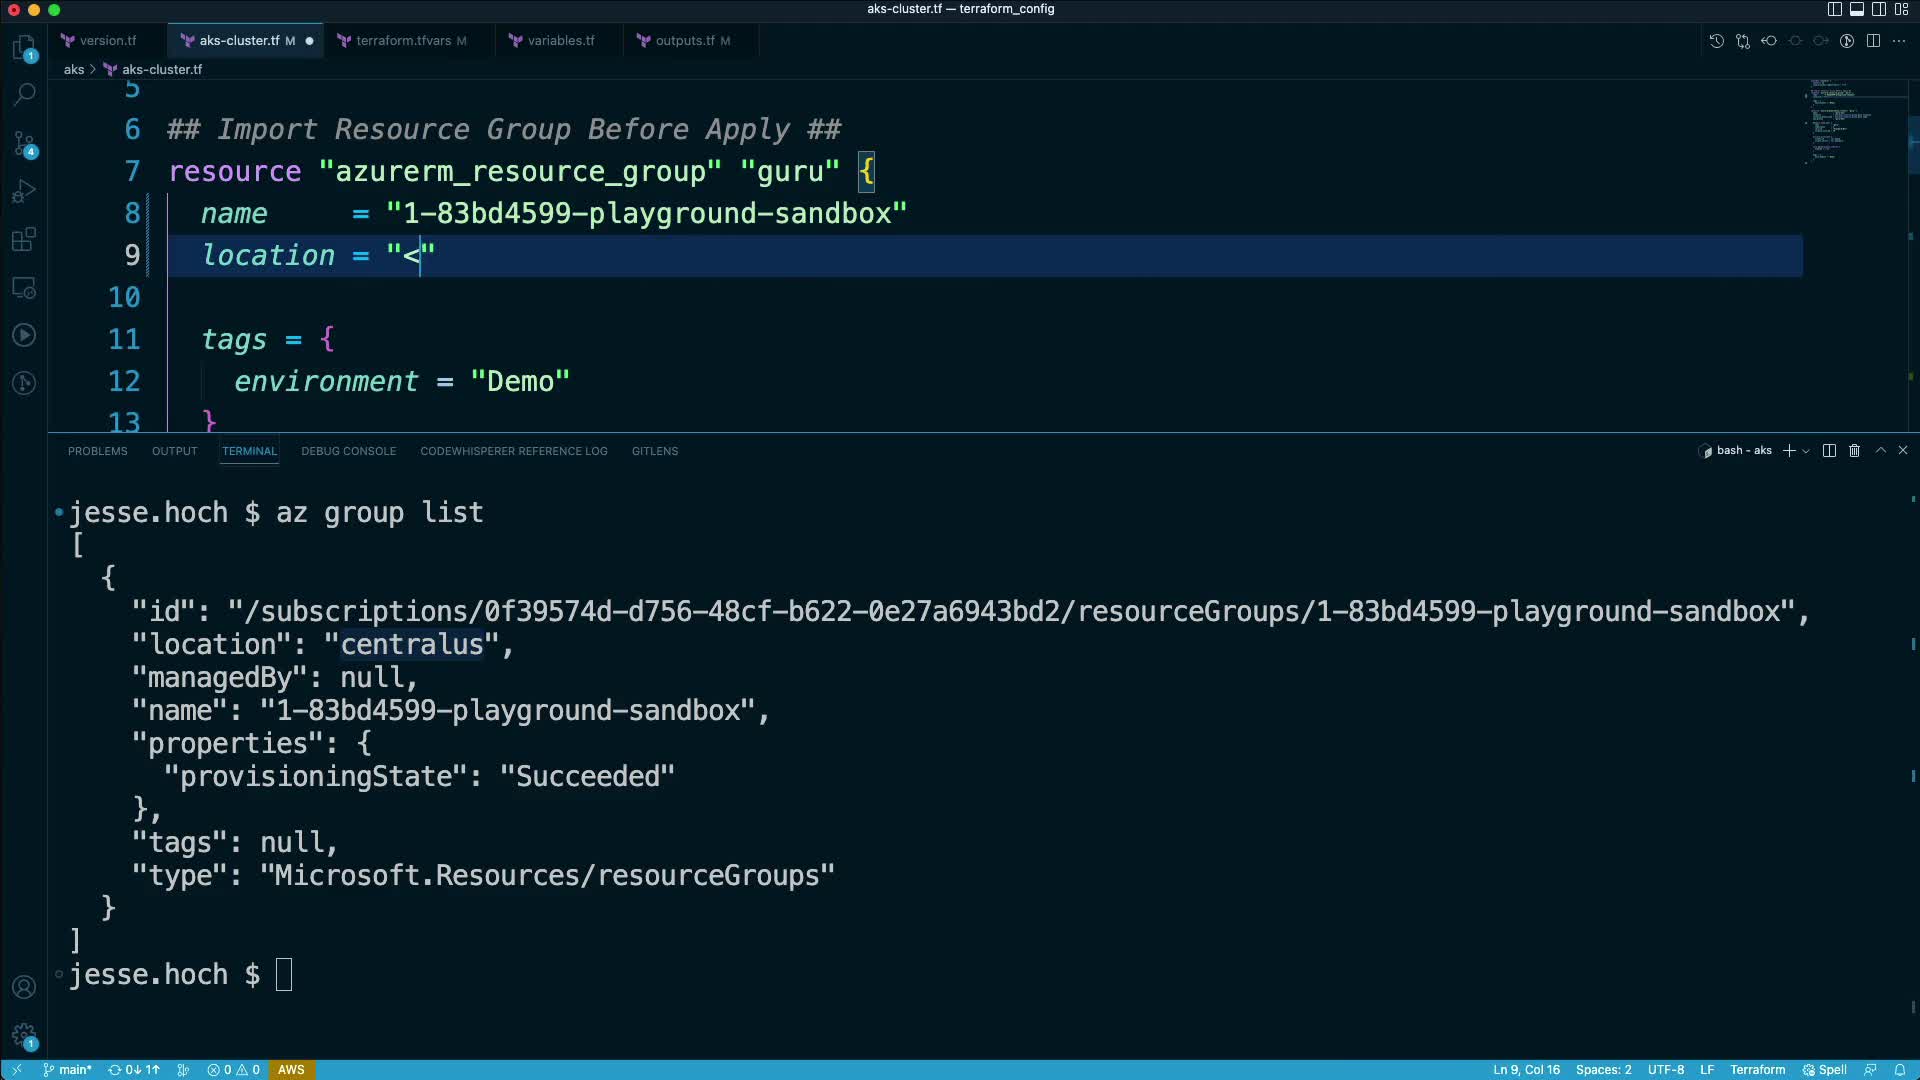Toggle the secondary sidebar visibility

[1879, 9]
